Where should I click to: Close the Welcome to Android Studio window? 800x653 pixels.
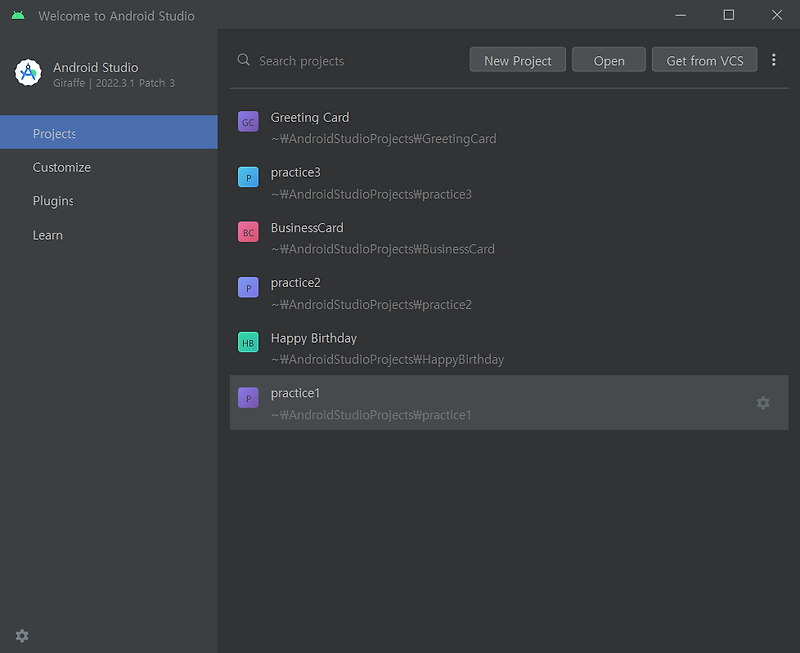tap(777, 15)
